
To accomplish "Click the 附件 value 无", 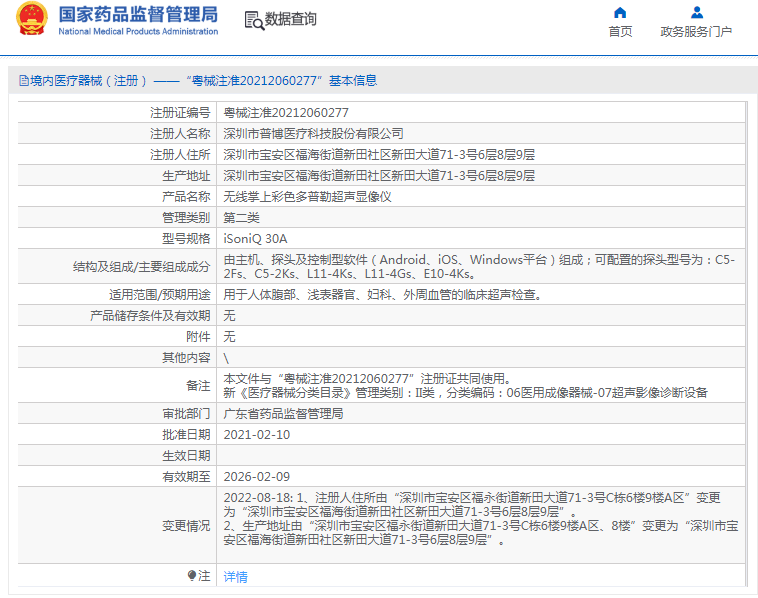I will 229,336.
